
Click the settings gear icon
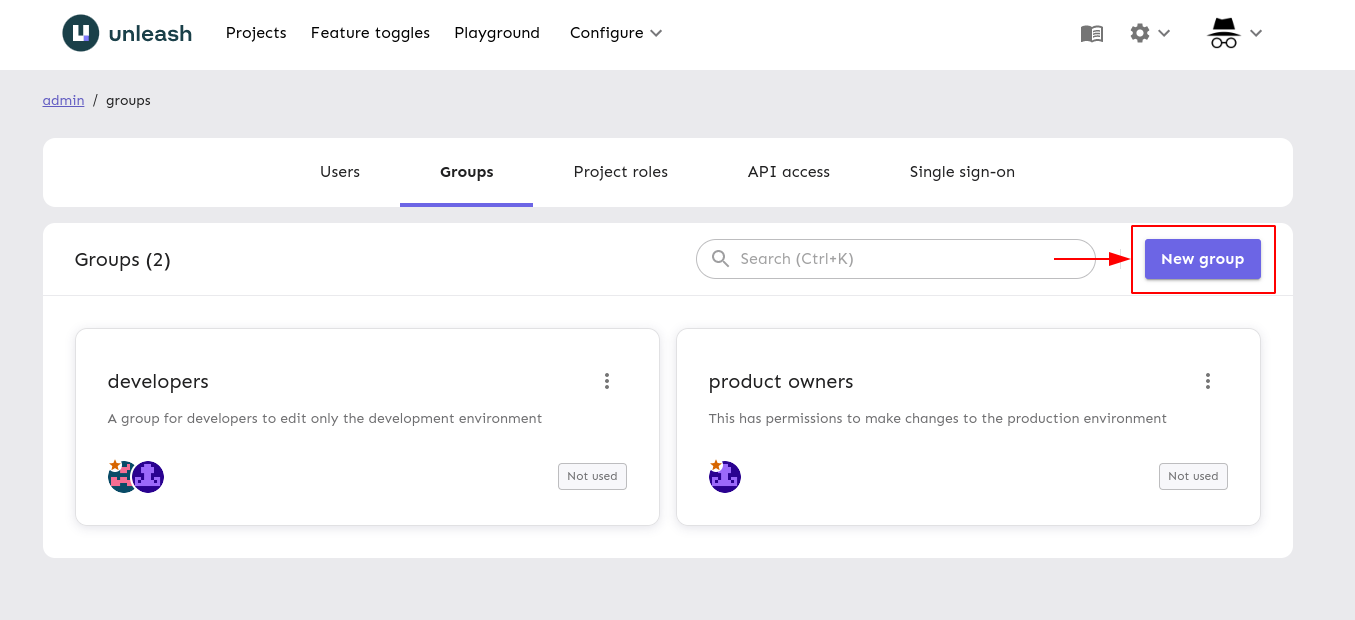(1140, 33)
